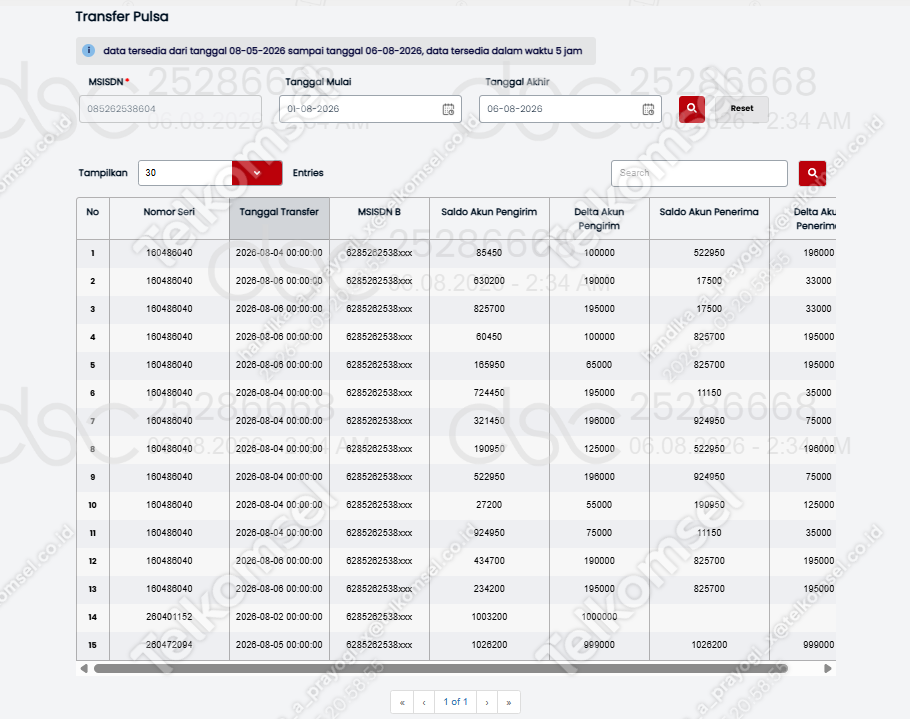Go to previous page of results
The height and width of the screenshot is (719, 910).
tap(424, 702)
